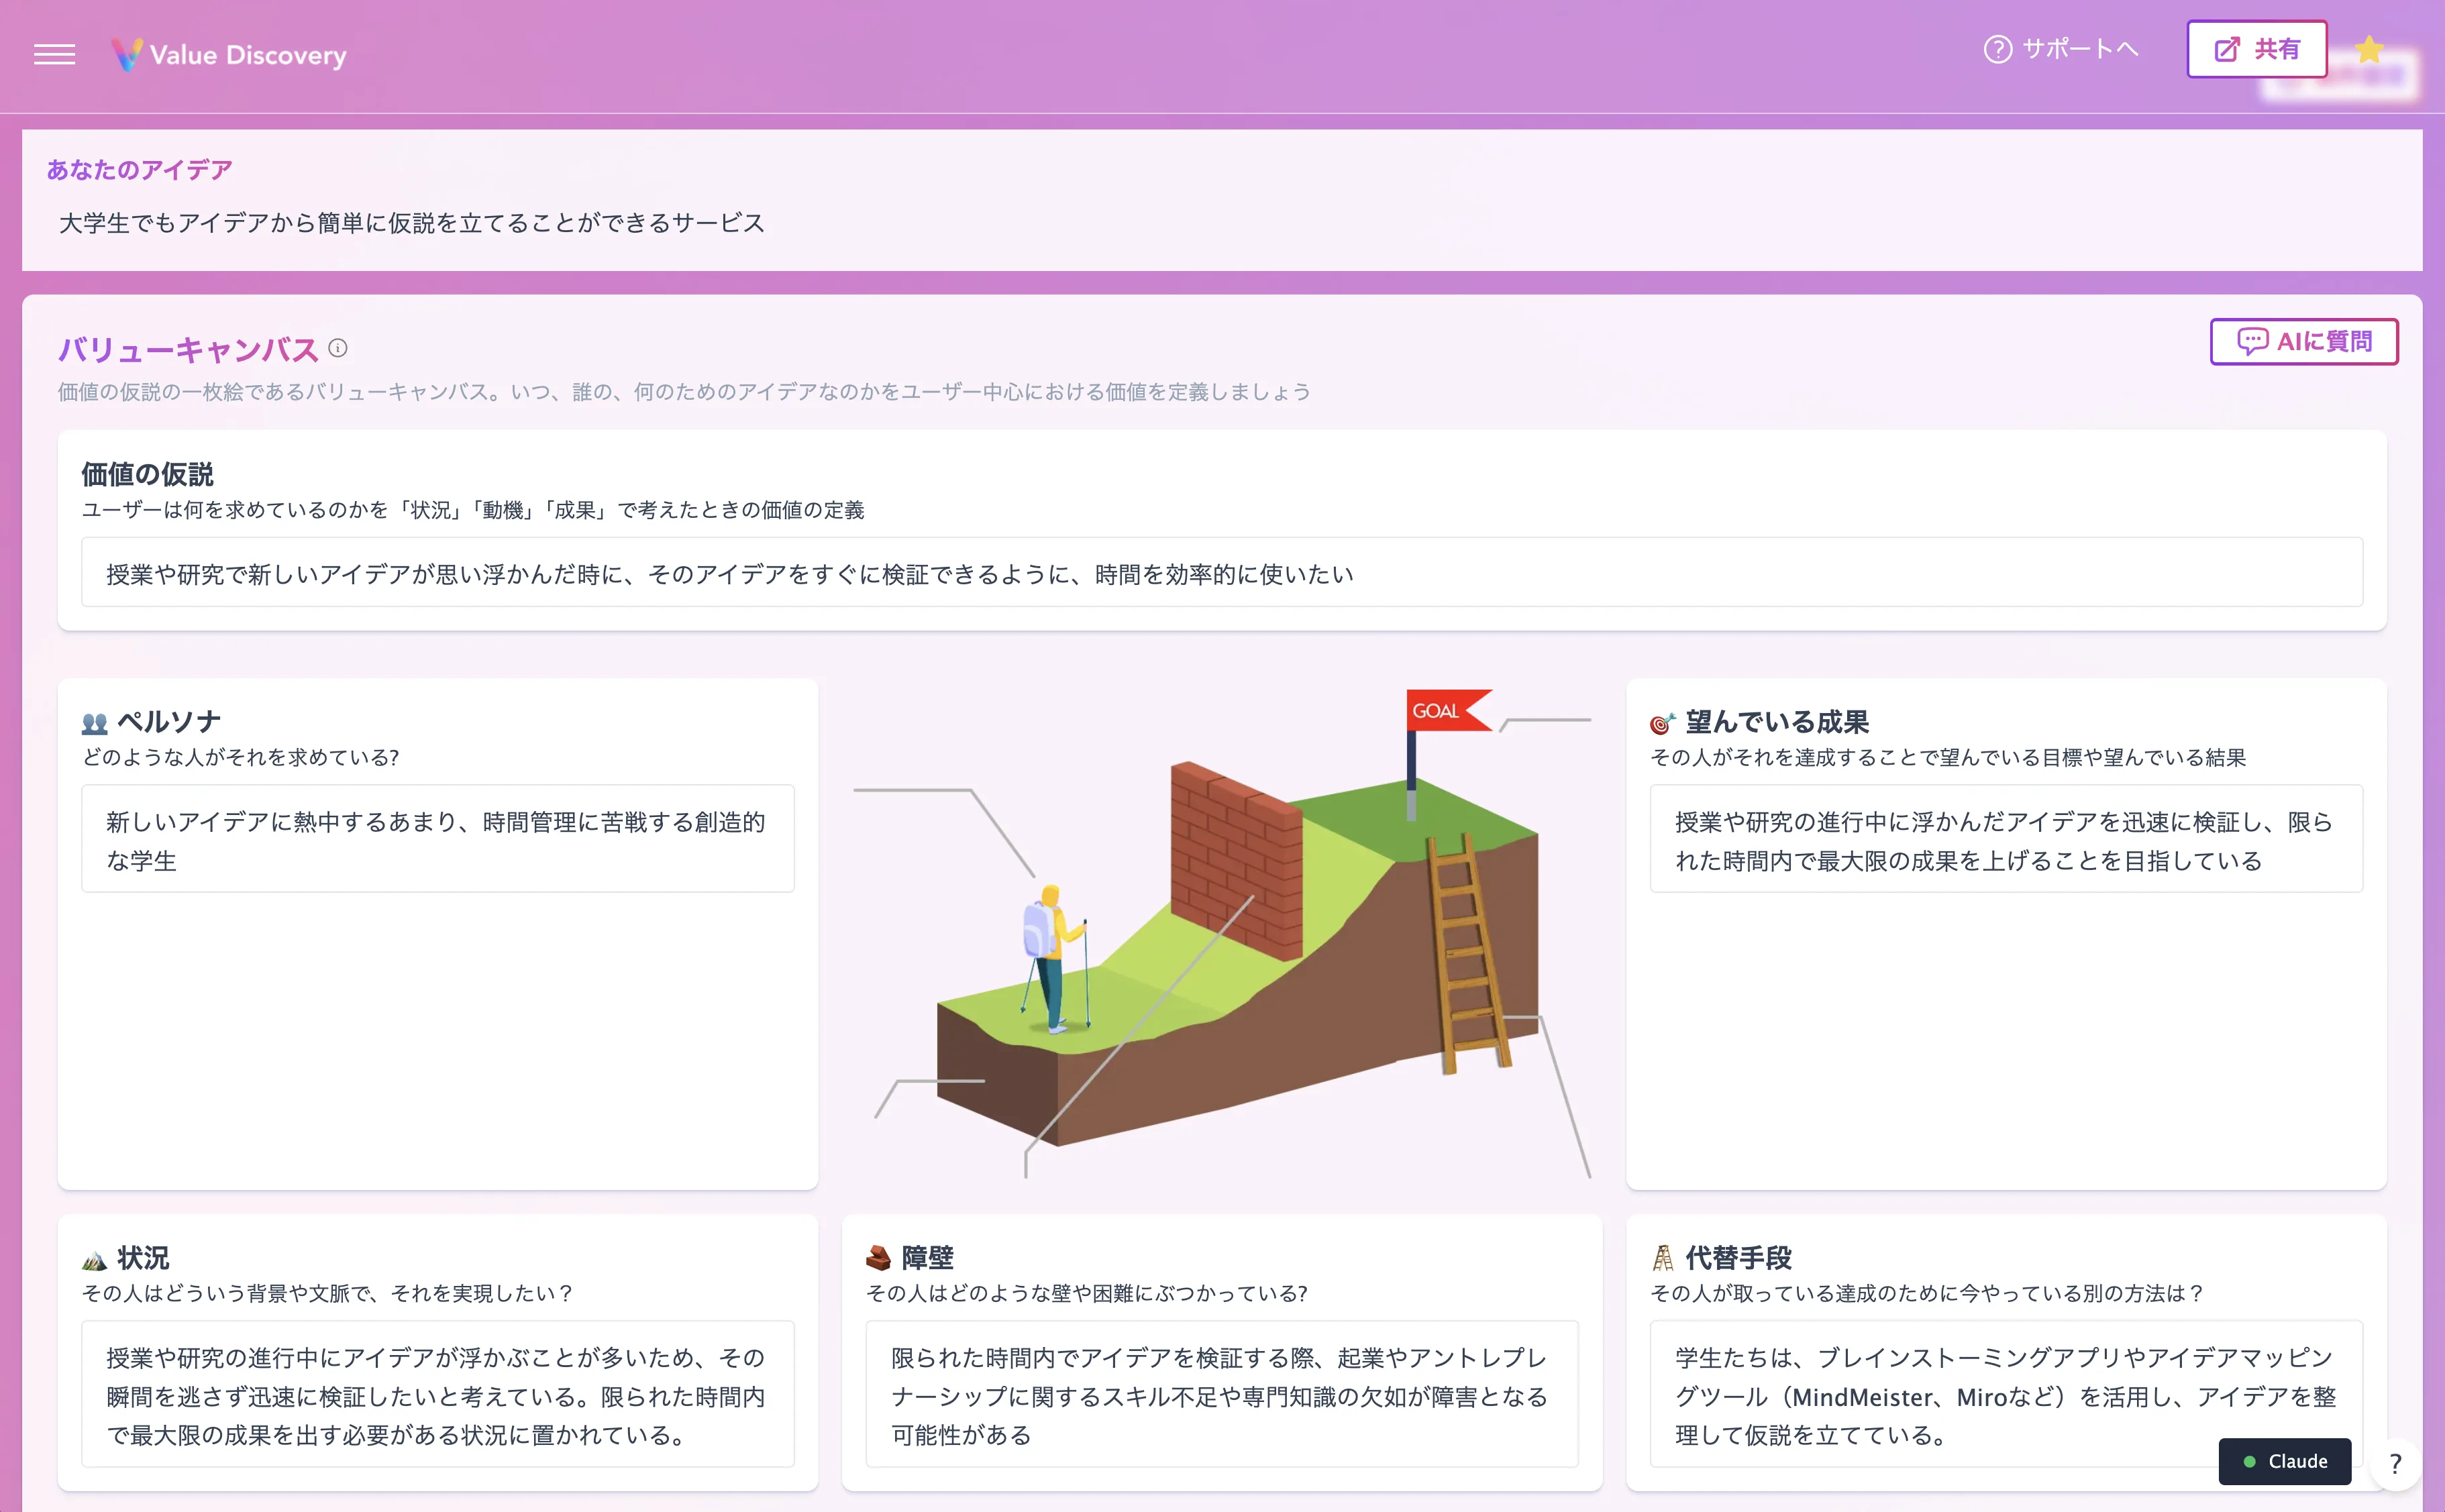
Task: Click the target icon beside 望んでいる成果
Action: [1662, 723]
